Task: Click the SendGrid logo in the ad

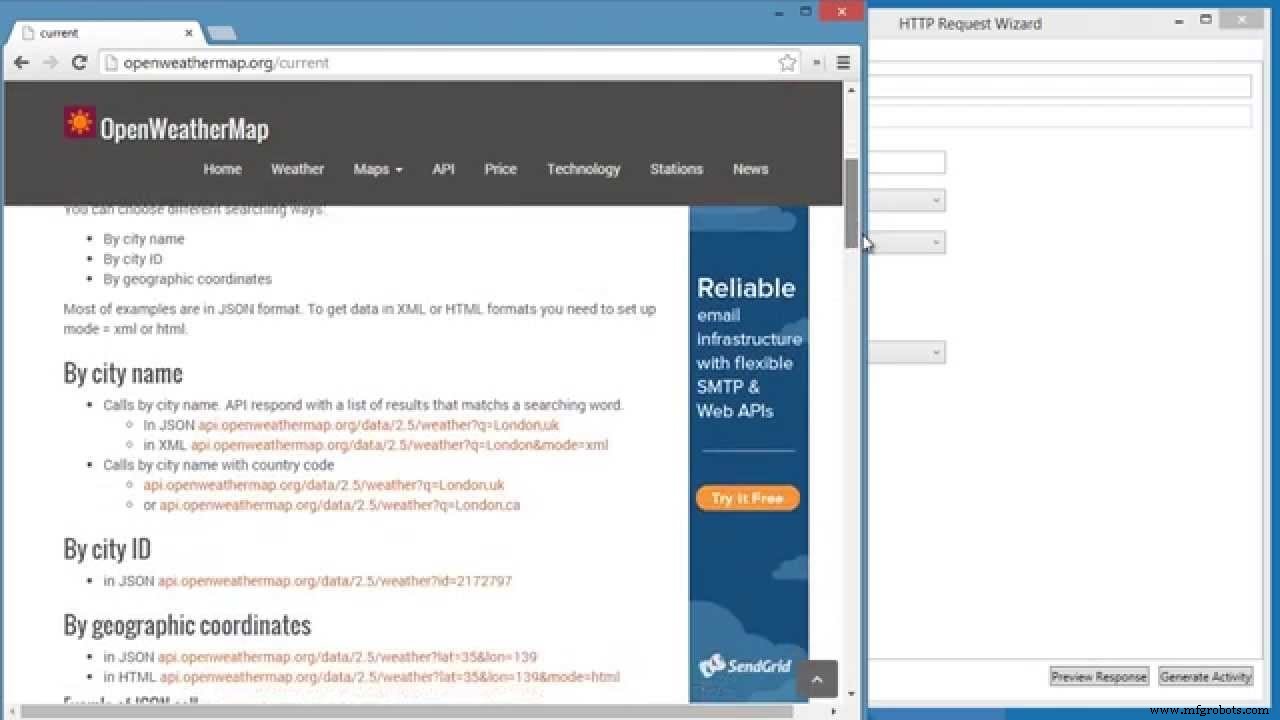Action: (743, 664)
